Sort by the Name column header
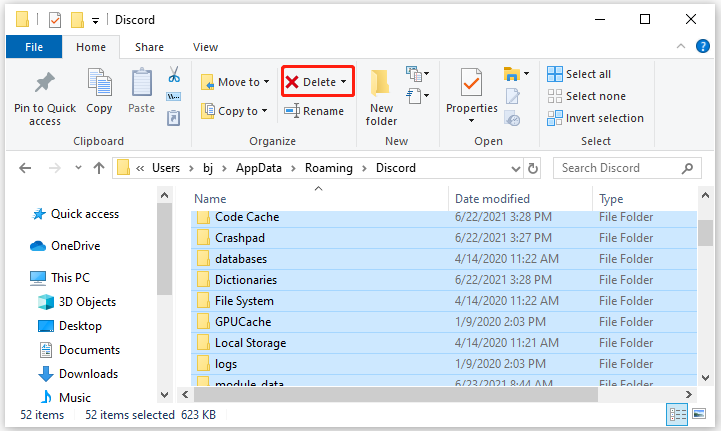 pos(210,199)
